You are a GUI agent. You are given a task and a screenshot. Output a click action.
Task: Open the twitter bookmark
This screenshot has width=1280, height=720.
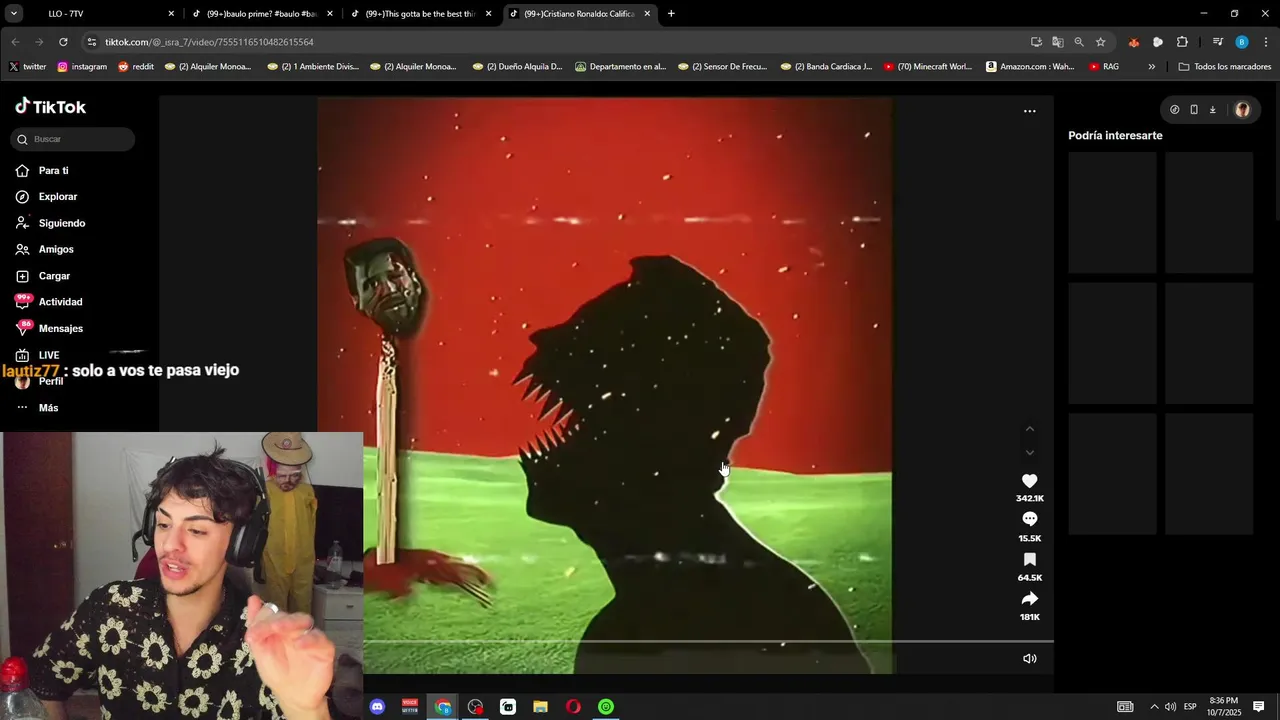[x=28, y=67]
